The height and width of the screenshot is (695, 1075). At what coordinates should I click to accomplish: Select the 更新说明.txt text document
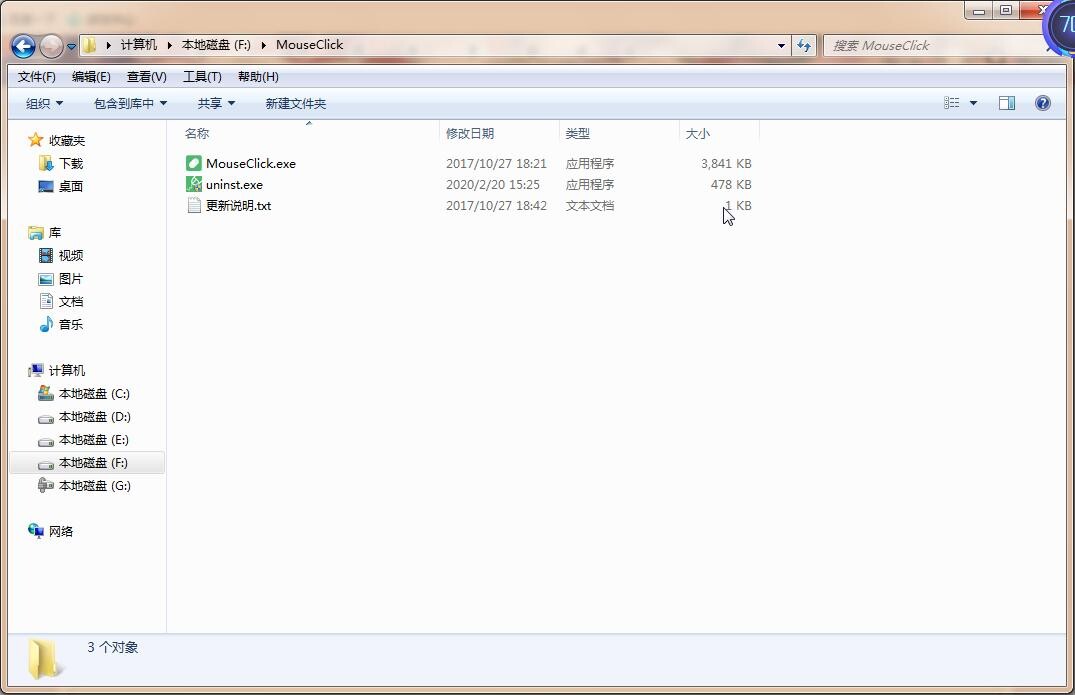238,205
